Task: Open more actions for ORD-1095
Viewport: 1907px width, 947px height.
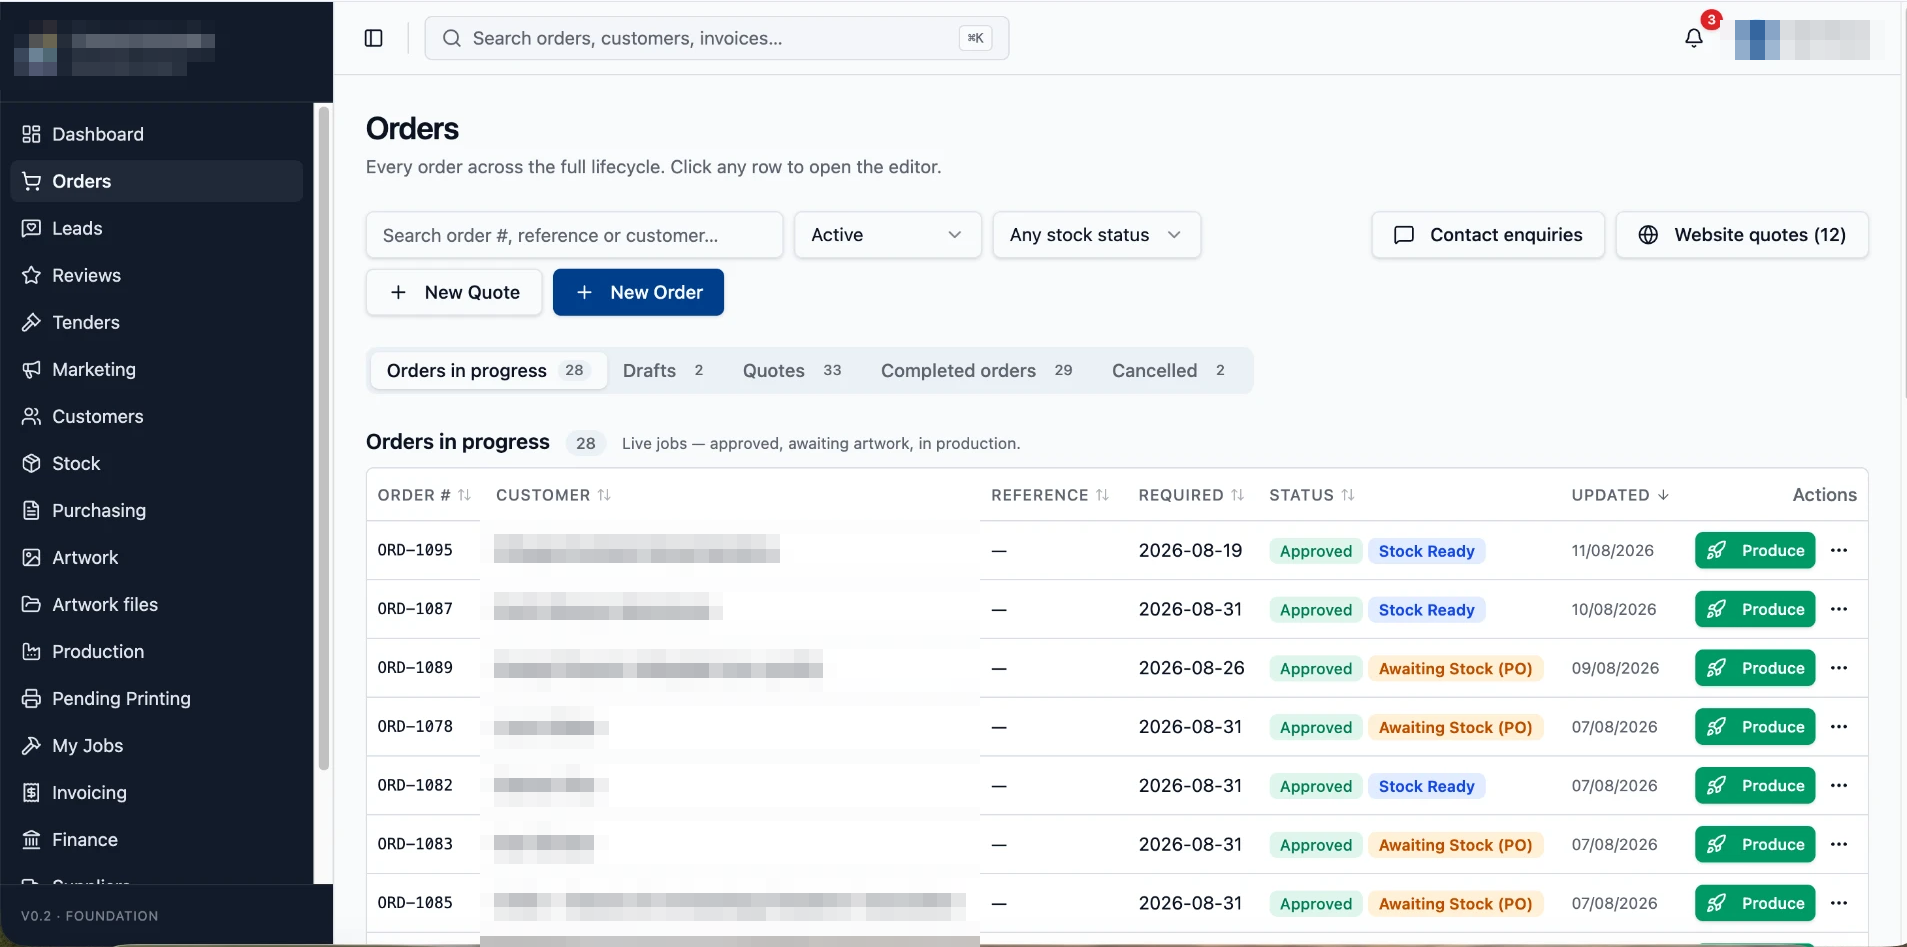Action: click(x=1839, y=550)
